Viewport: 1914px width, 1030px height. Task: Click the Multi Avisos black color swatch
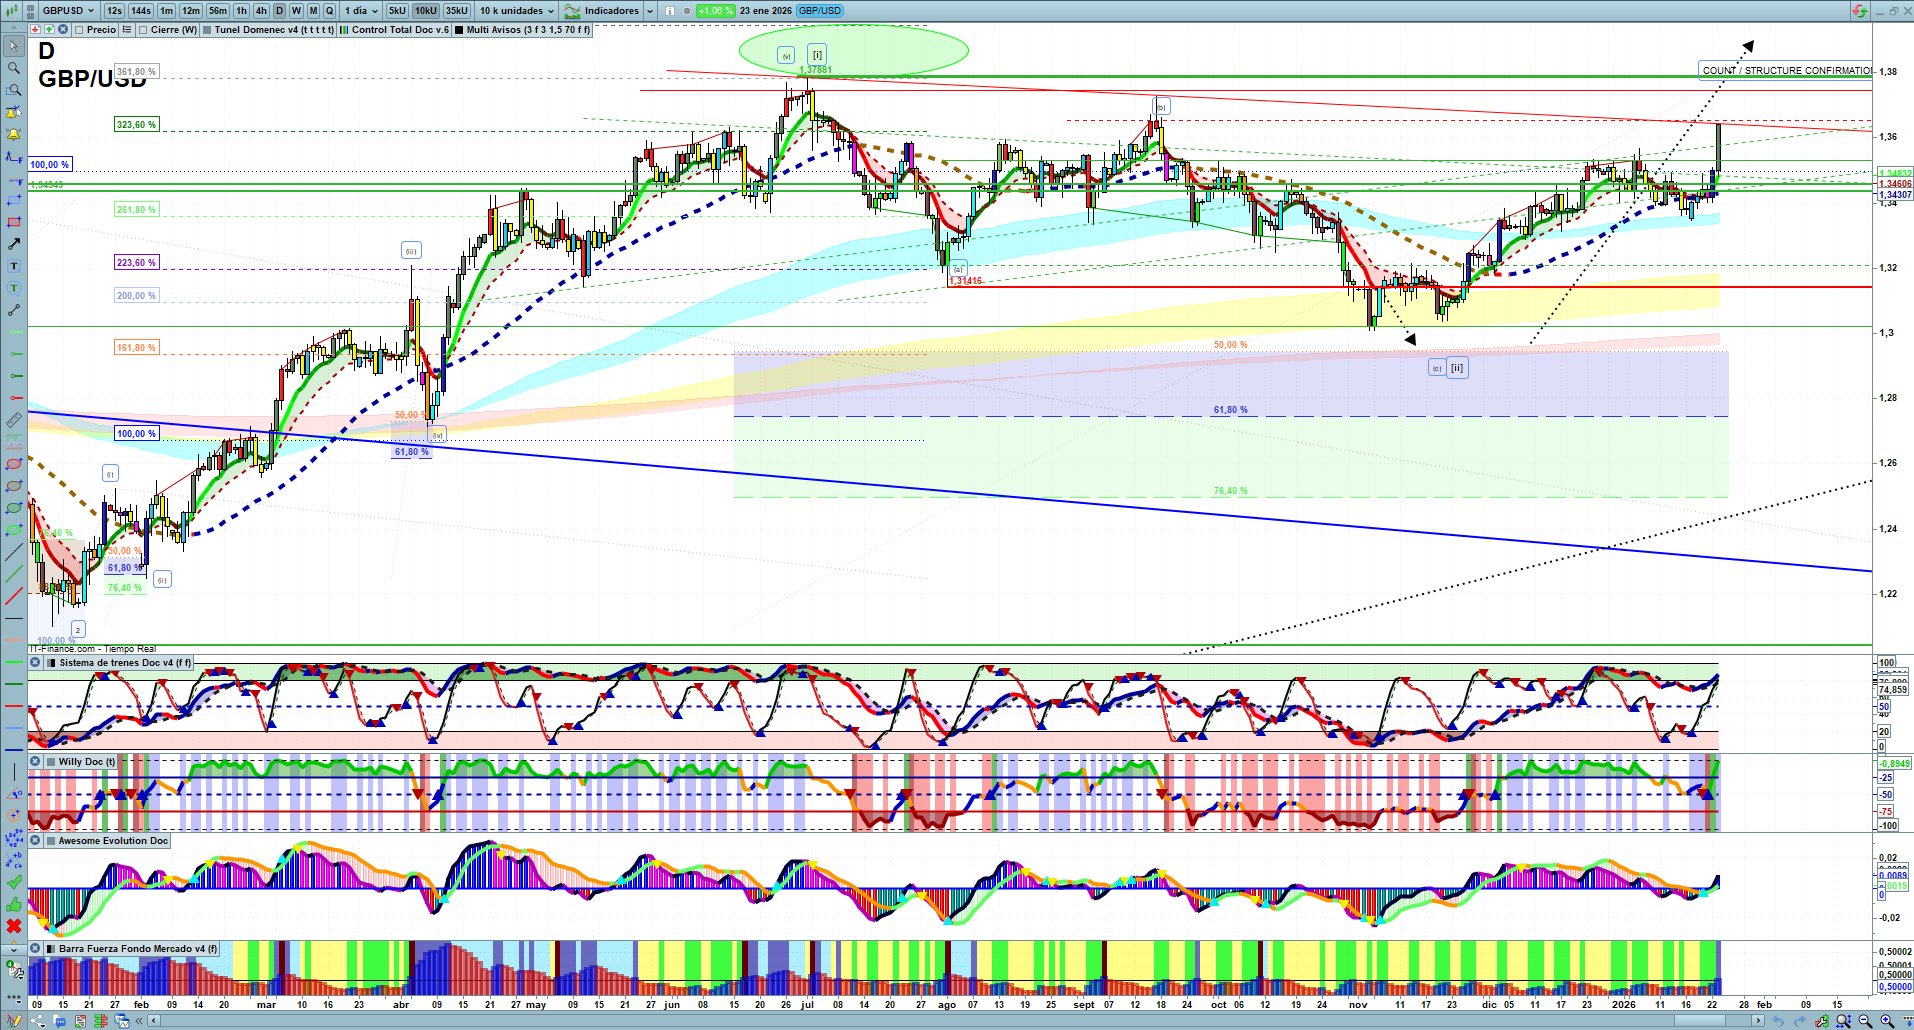coord(459,30)
